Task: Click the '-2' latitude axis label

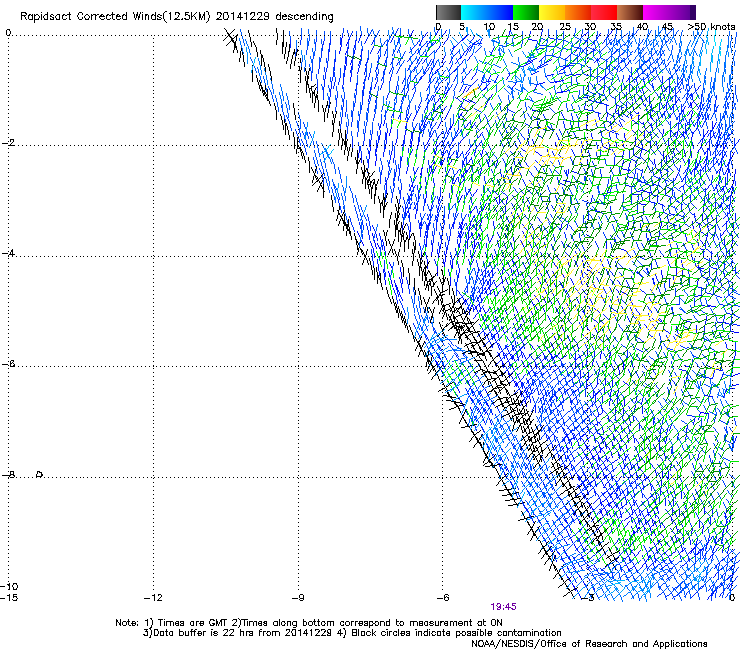Action: point(8,143)
